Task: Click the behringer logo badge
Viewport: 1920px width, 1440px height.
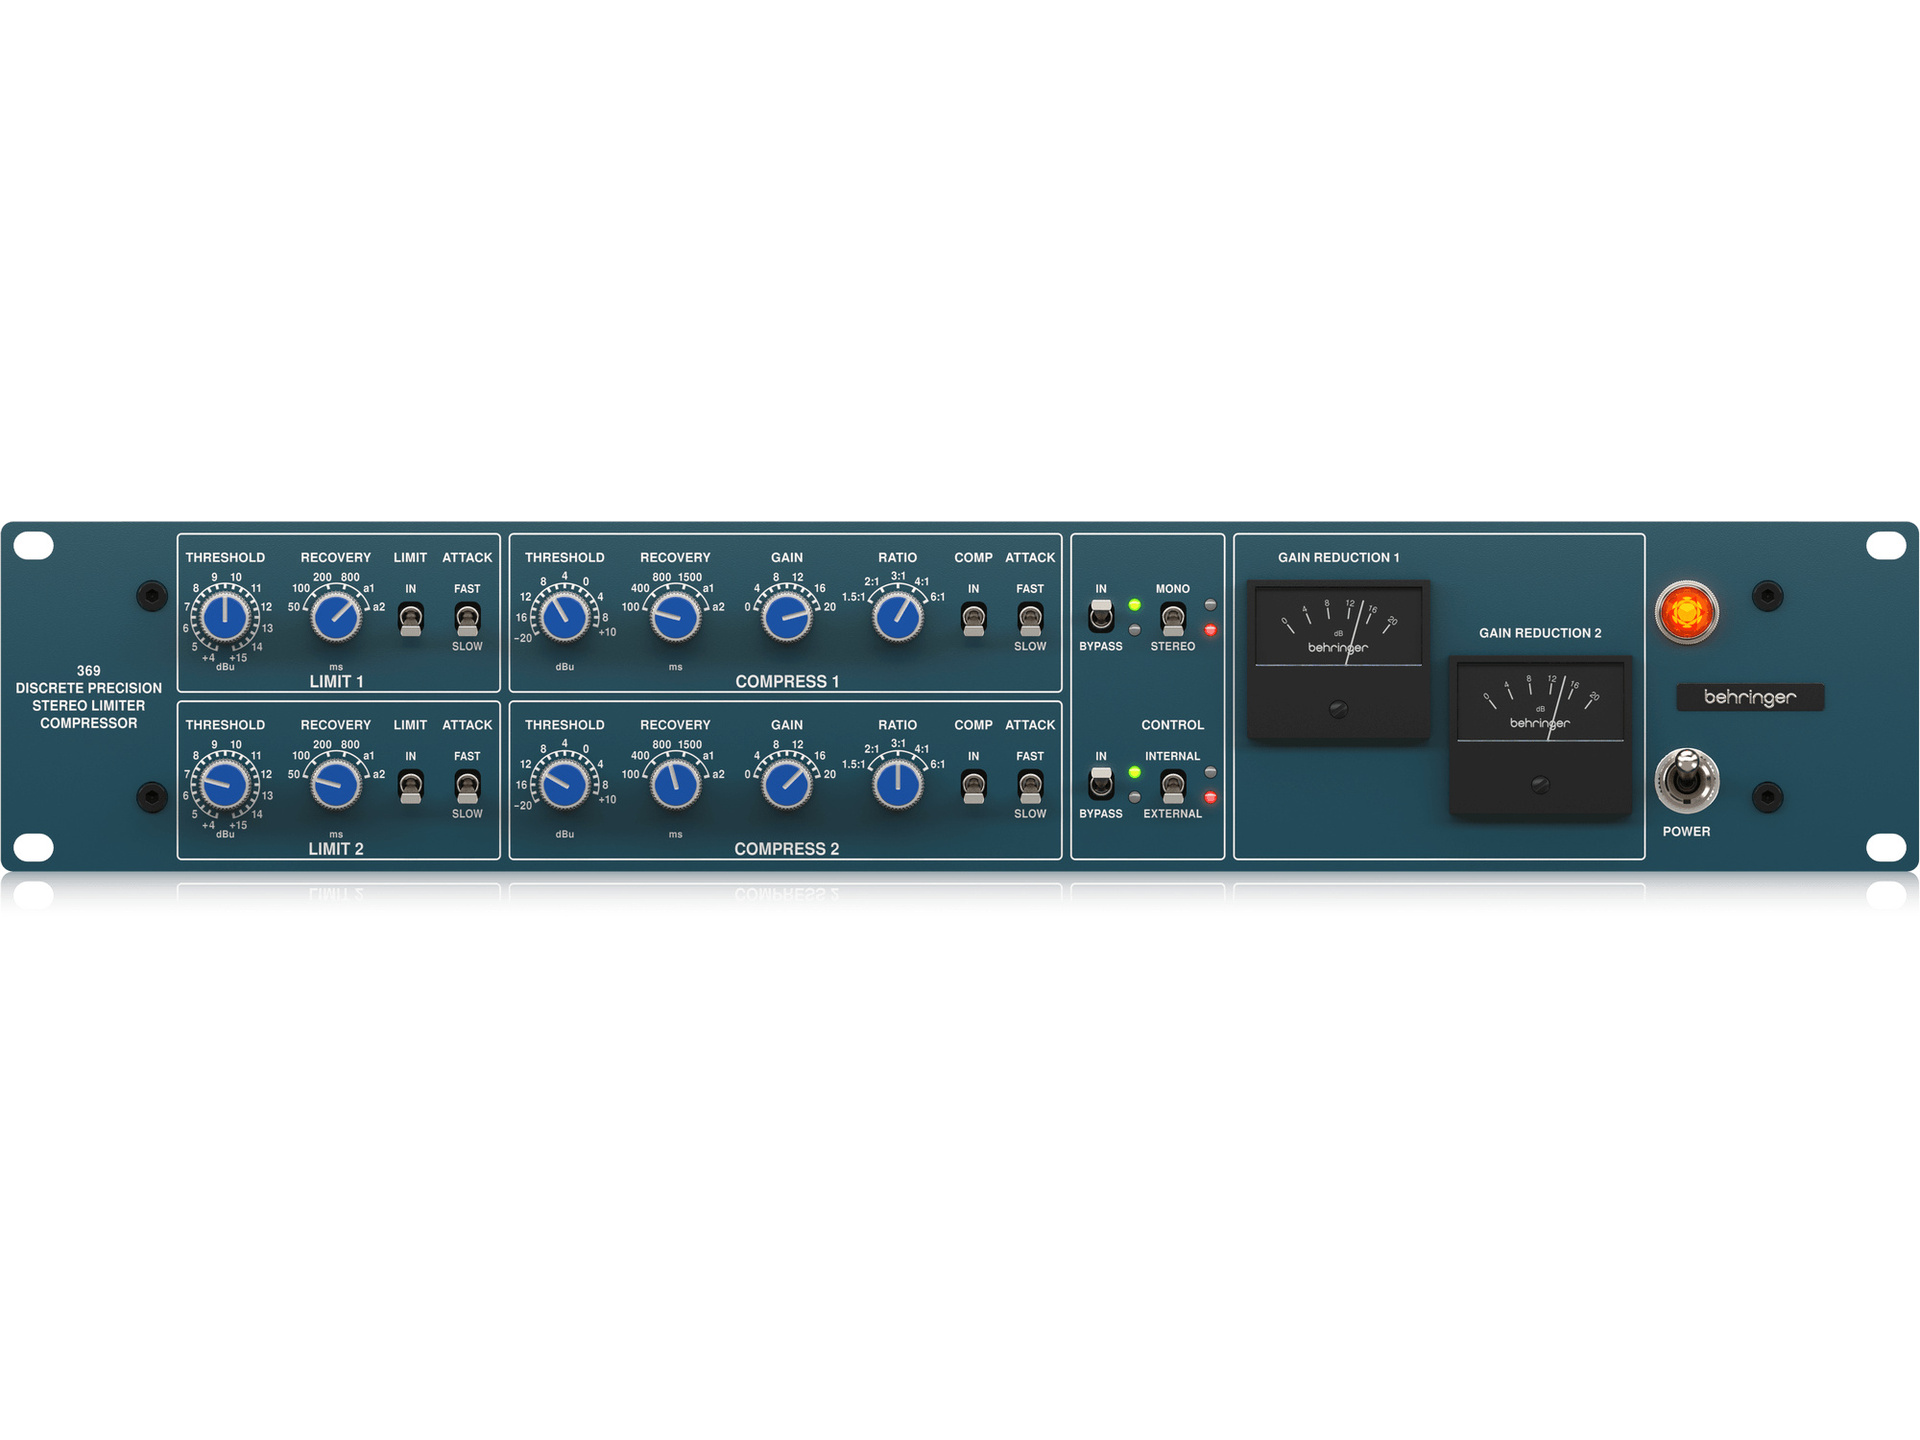Action: [x=1750, y=698]
